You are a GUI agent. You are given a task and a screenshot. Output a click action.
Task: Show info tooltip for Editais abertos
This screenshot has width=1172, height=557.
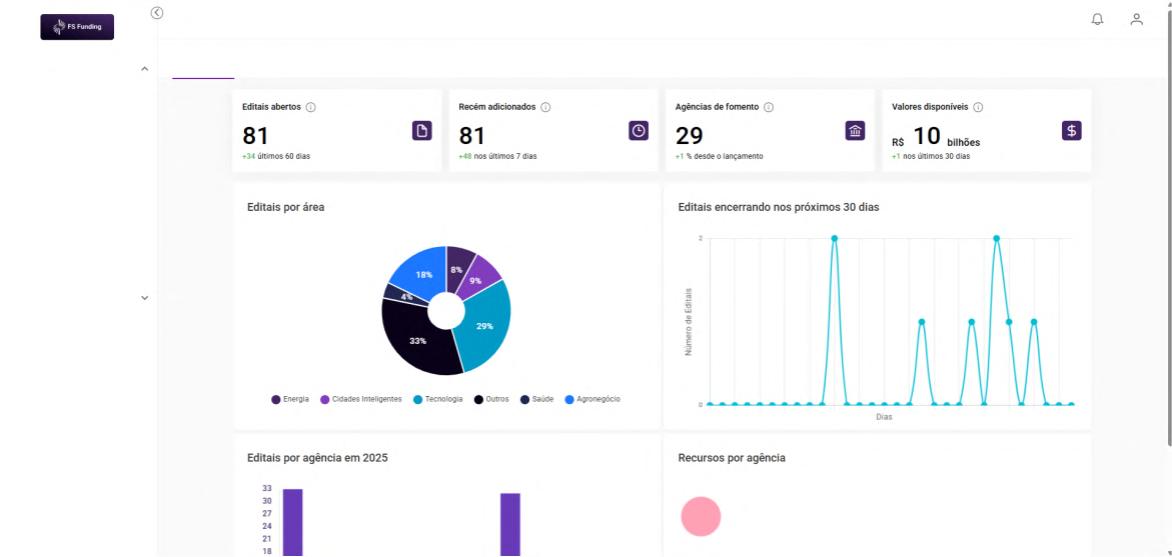tap(311, 107)
